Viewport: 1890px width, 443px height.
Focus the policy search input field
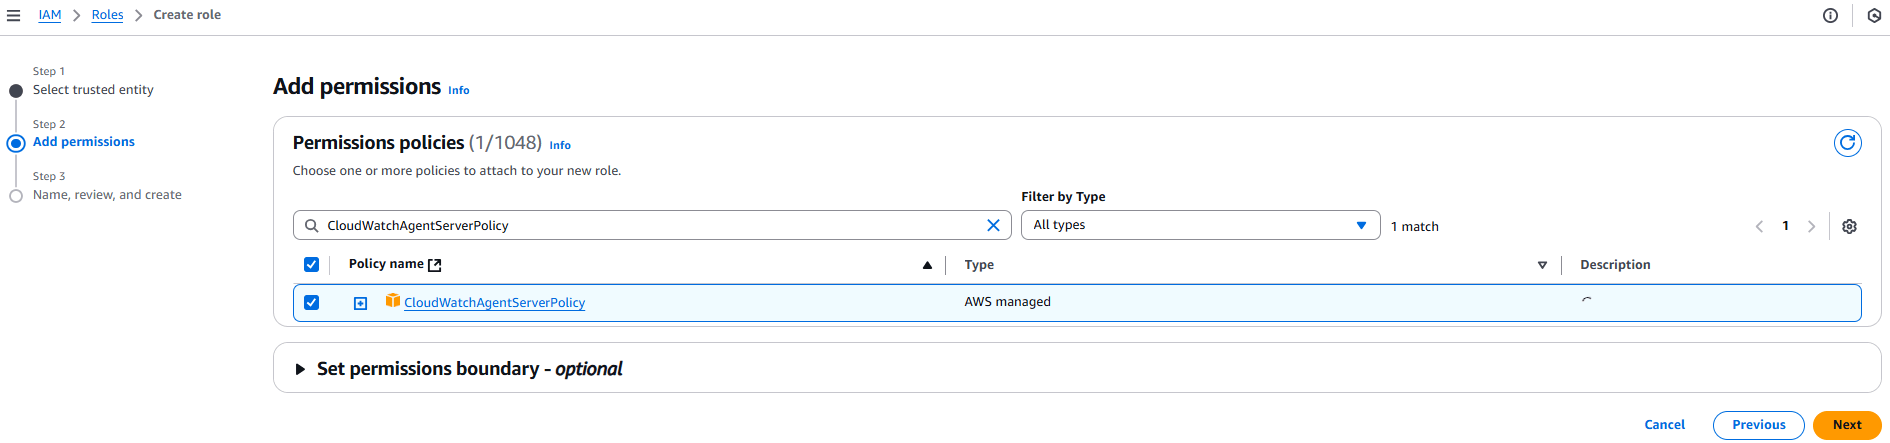click(652, 225)
